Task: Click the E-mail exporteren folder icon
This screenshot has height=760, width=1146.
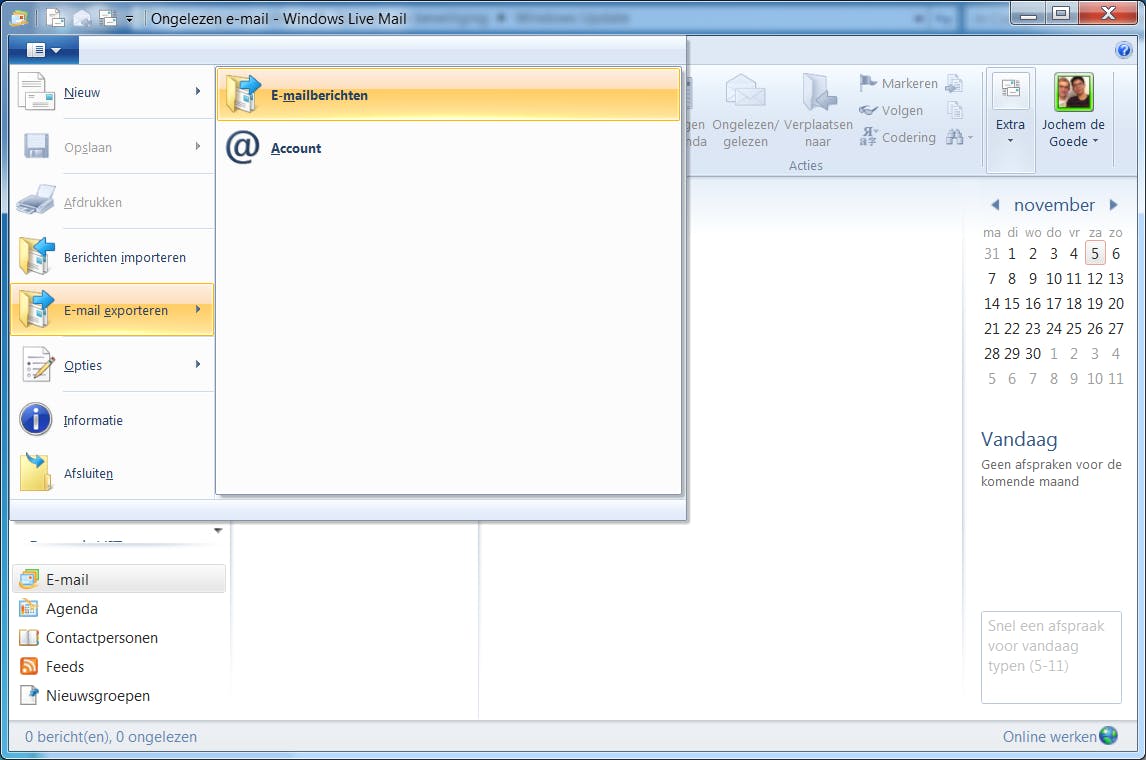Action: tap(37, 309)
